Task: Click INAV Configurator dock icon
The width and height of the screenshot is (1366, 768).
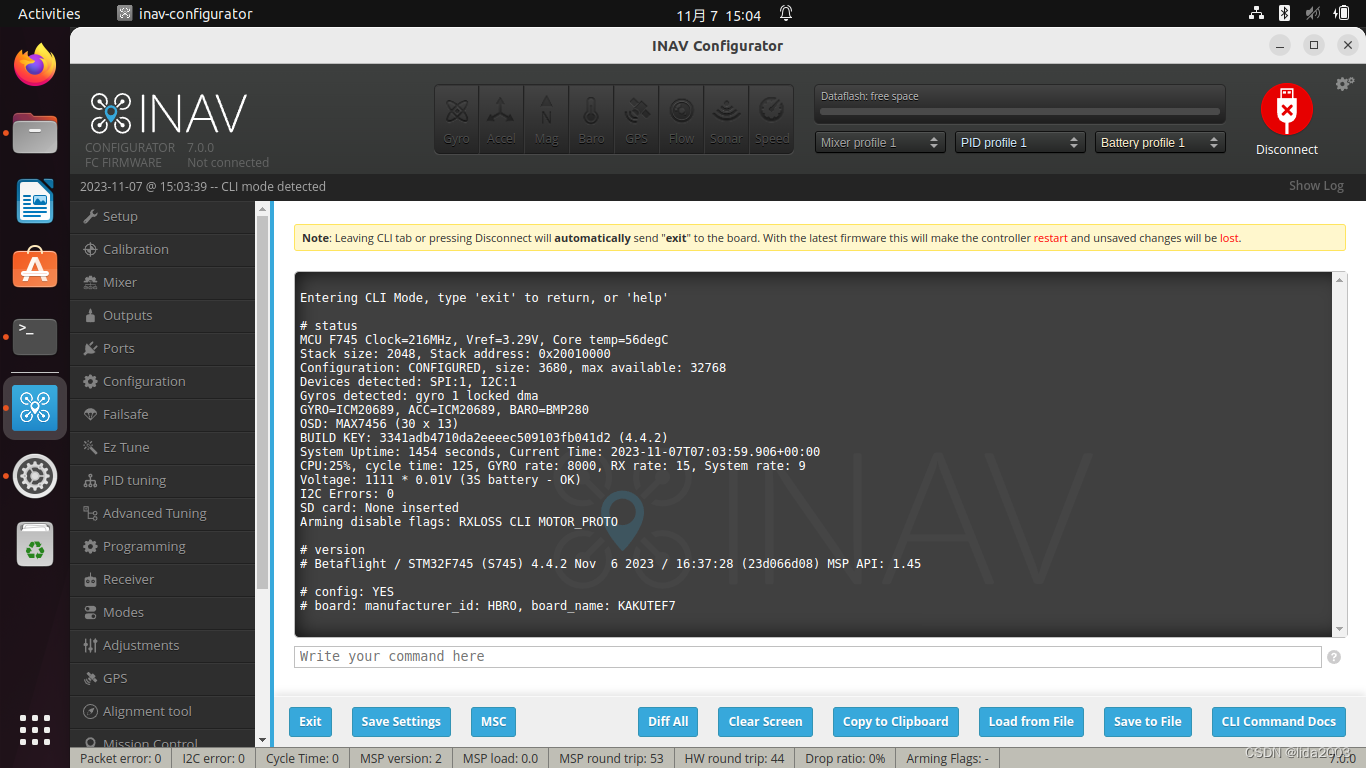Action: point(35,408)
